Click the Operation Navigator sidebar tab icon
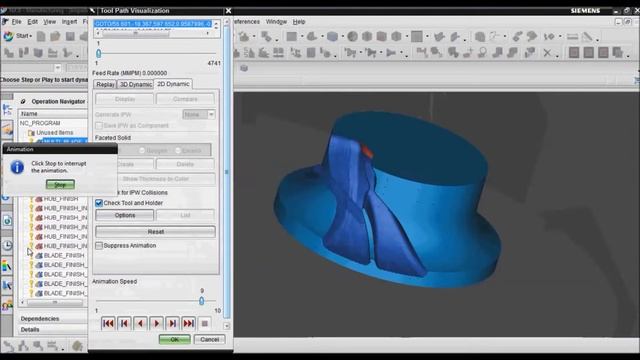Image resolution: width=640 pixels, height=360 pixels. click(x=7, y=110)
